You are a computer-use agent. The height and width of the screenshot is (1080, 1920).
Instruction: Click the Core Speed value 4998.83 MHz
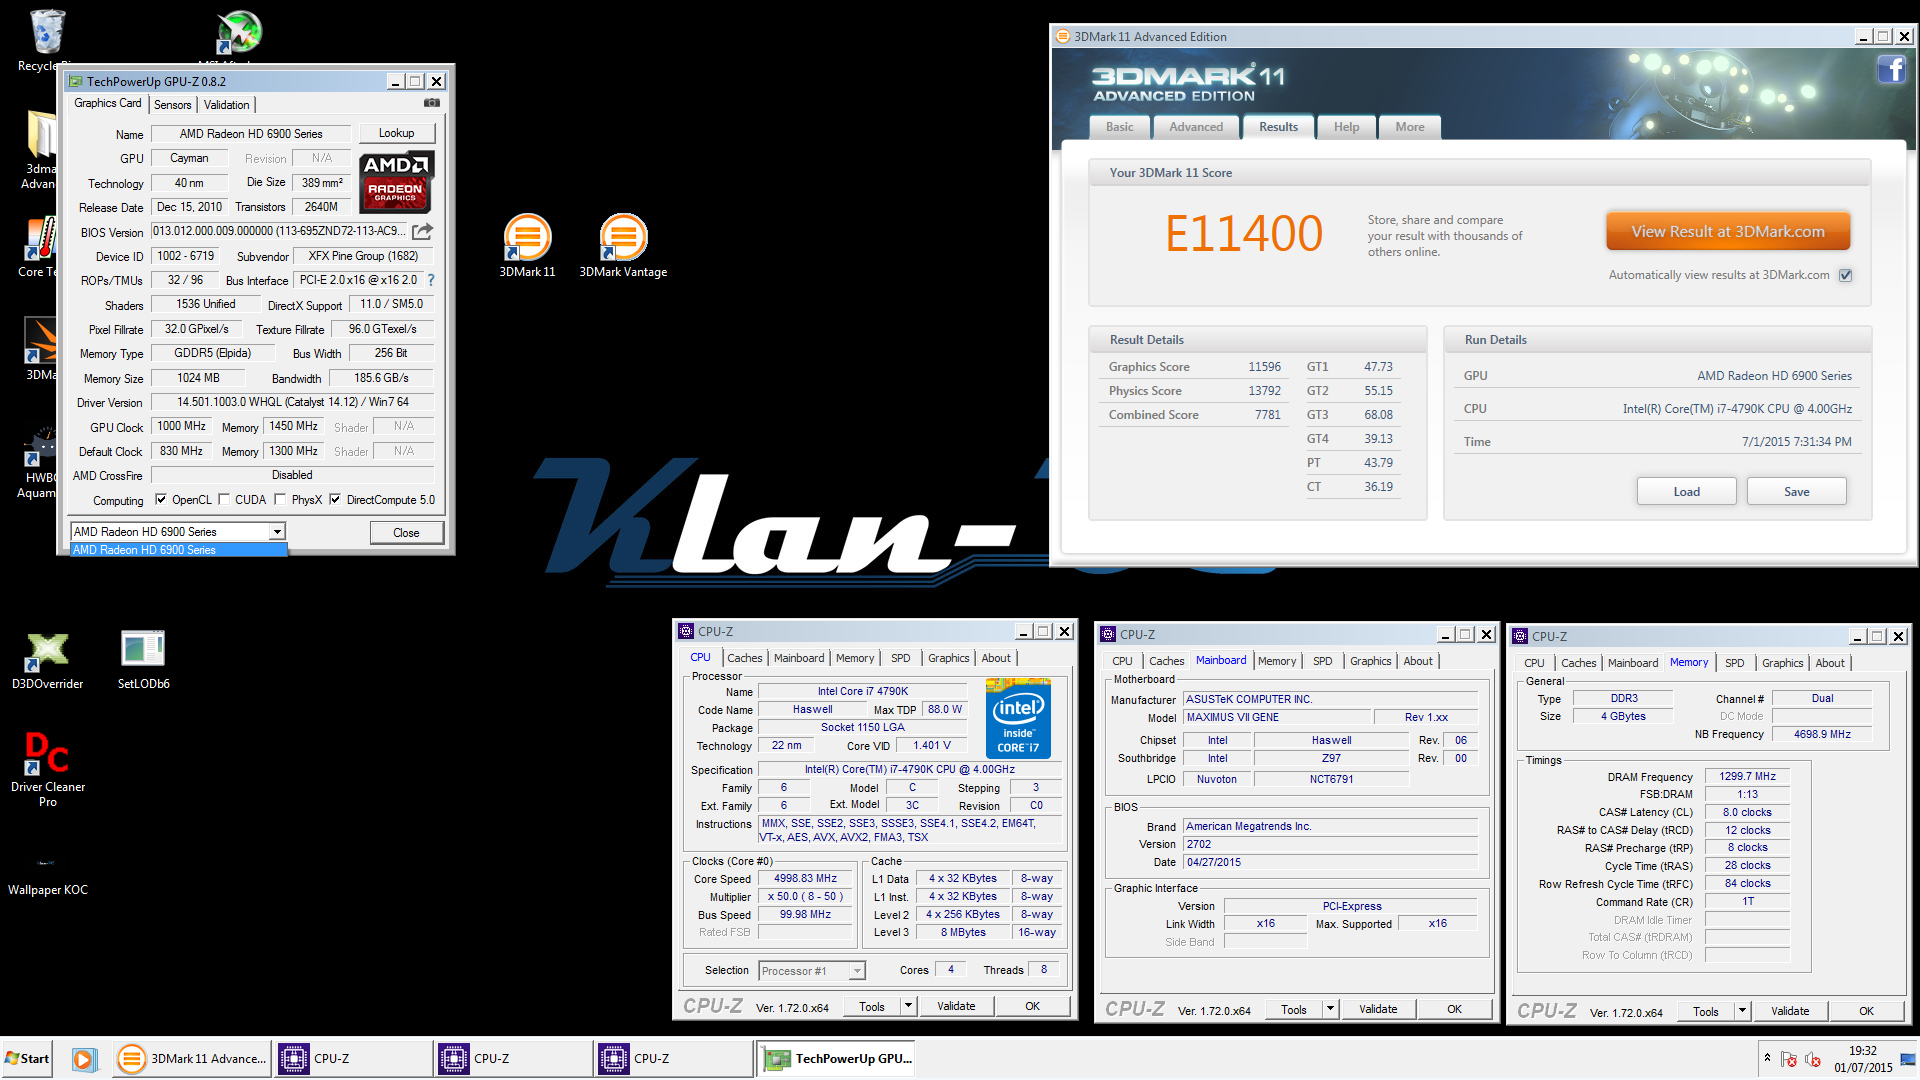tap(805, 879)
